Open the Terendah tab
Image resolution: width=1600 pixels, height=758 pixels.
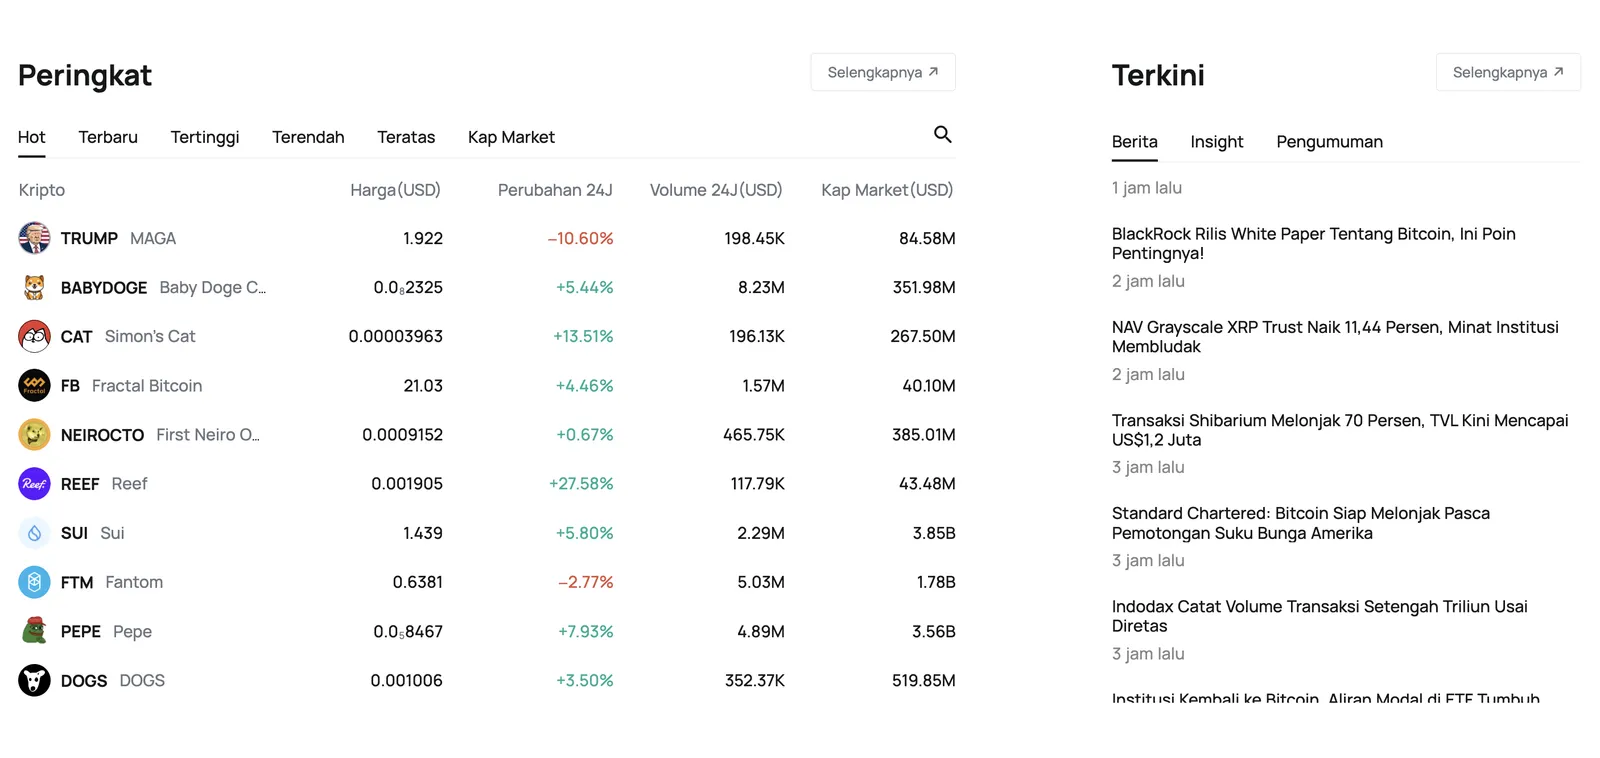pos(308,137)
